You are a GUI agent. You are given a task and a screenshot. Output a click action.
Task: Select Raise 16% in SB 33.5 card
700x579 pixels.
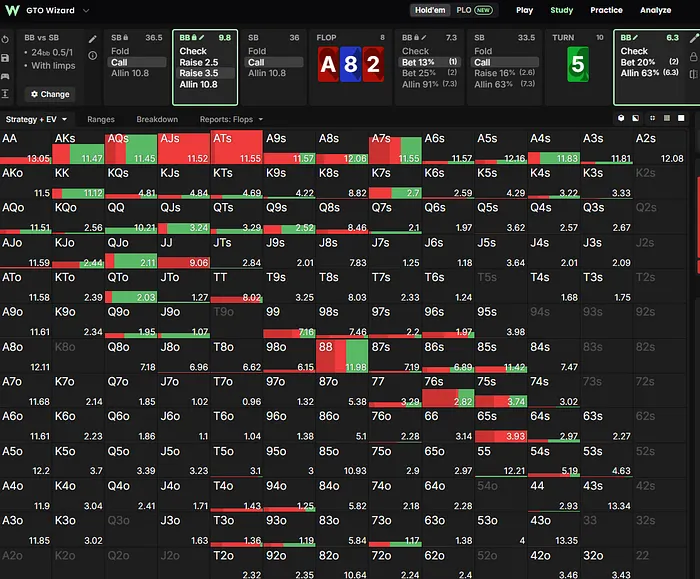point(504,73)
